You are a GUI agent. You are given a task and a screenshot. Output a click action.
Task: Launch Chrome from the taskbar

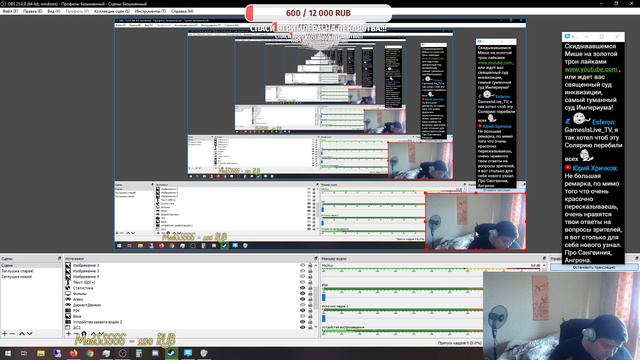pos(90,353)
